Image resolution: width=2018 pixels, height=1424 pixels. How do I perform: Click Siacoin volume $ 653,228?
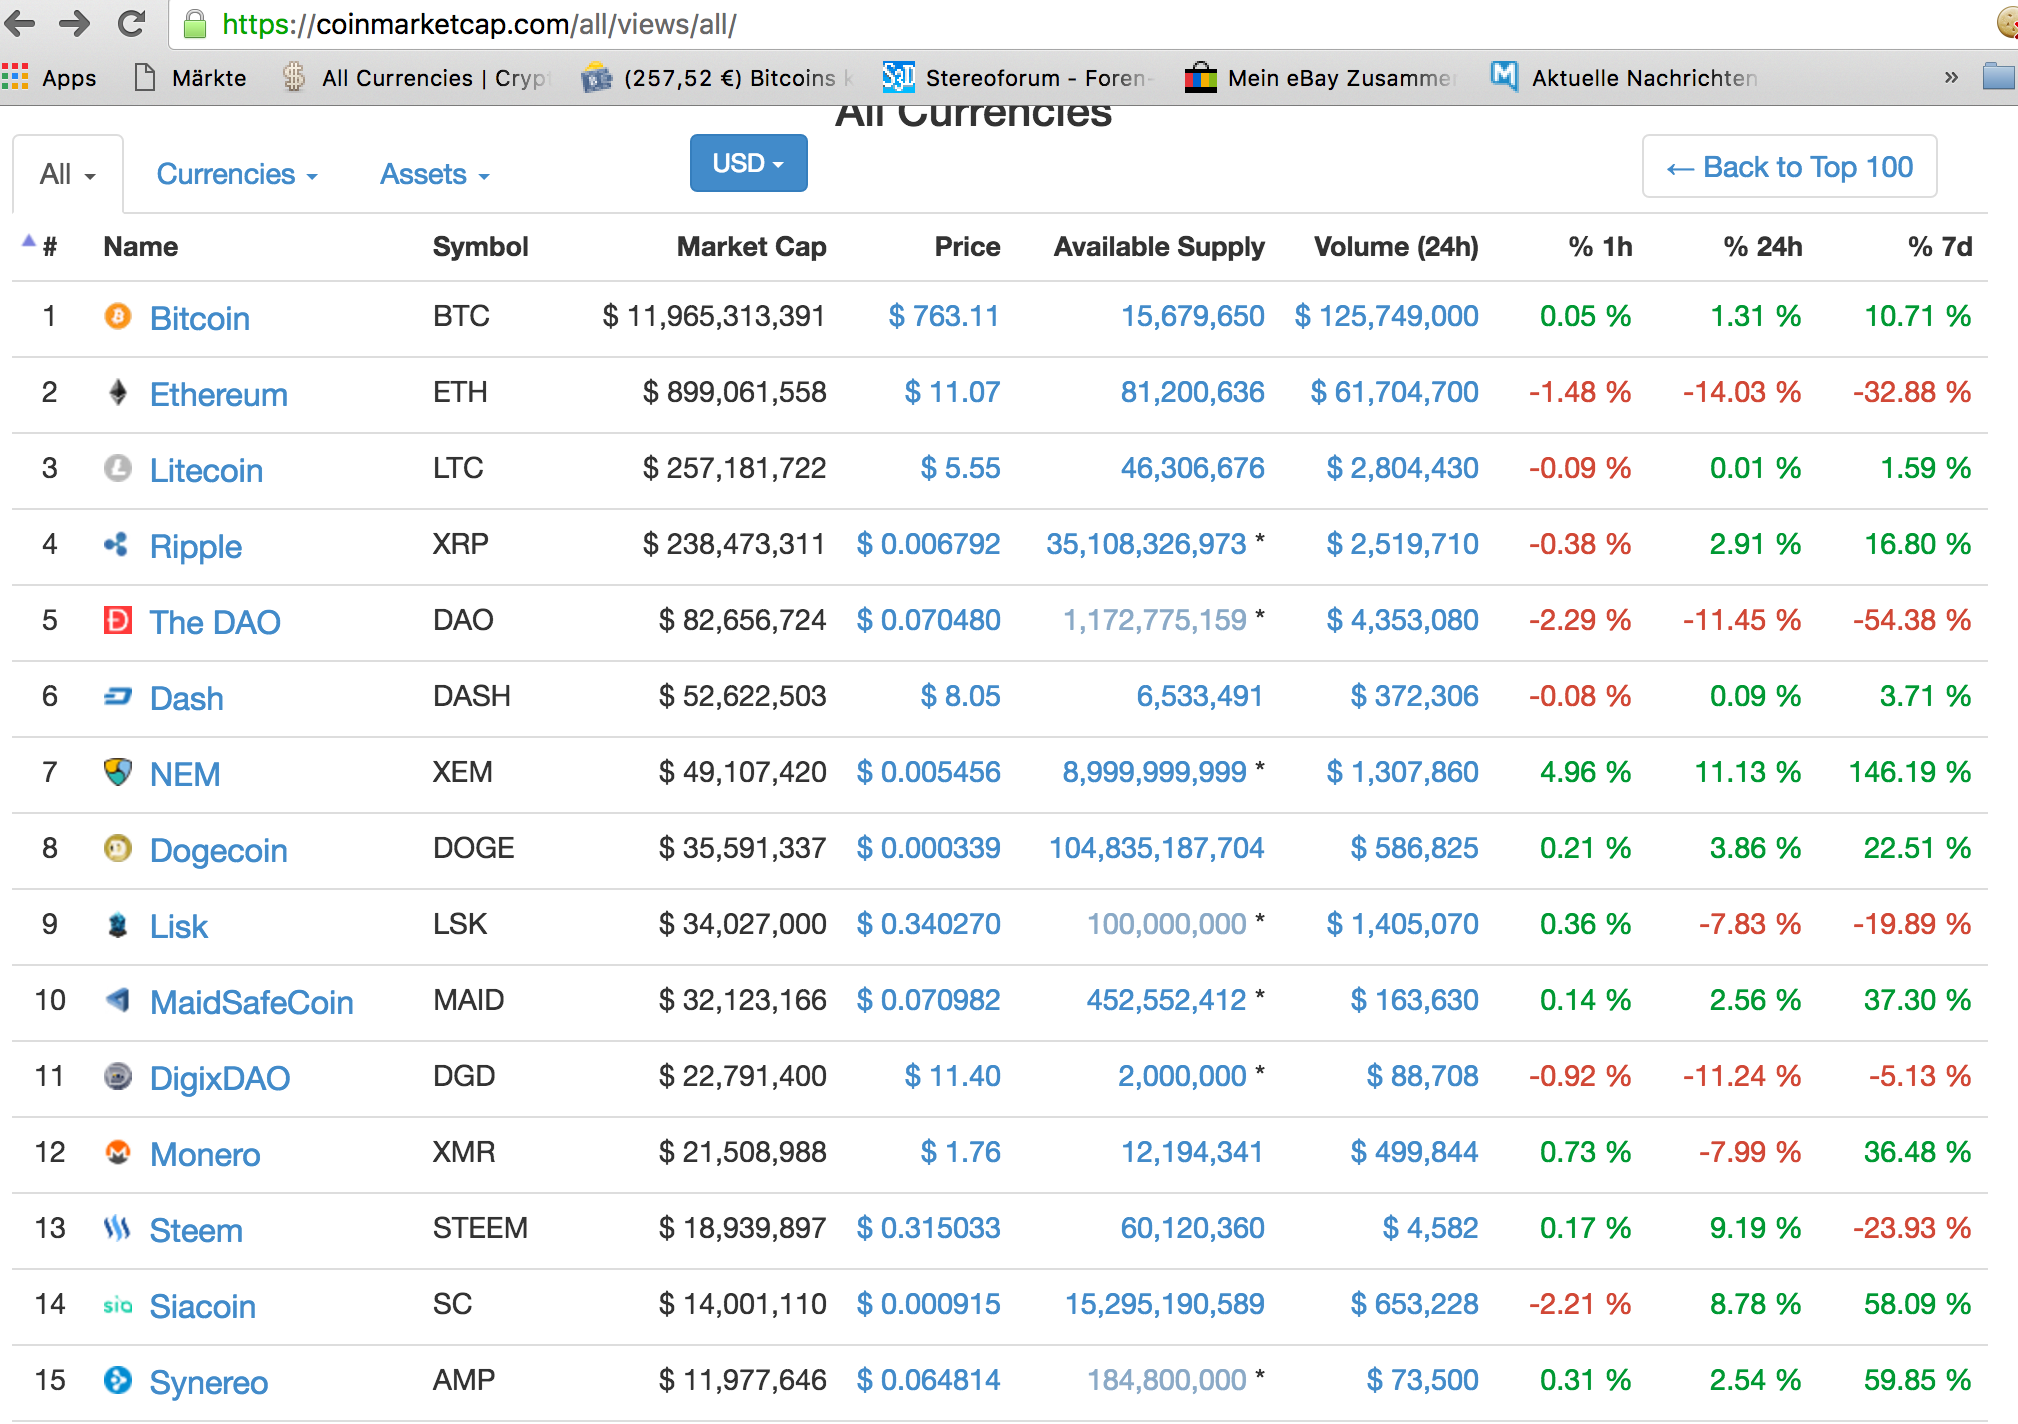pyautogui.click(x=1415, y=1304)
